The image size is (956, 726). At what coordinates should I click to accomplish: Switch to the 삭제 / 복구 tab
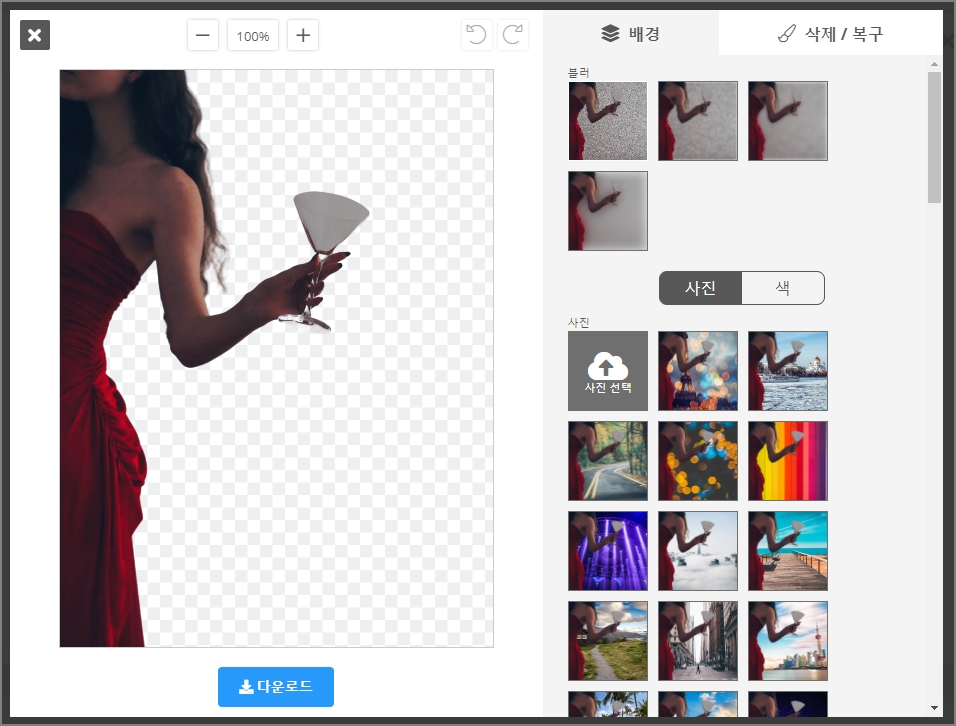pyautogui.click(x=830, y=33)
